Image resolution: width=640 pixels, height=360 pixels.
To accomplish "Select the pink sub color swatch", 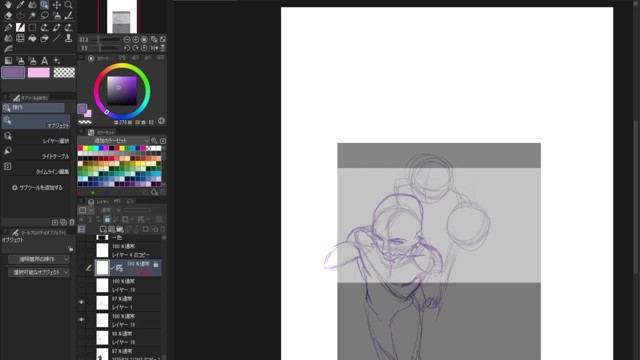I will pyautogui.click(x=39, y=73).
